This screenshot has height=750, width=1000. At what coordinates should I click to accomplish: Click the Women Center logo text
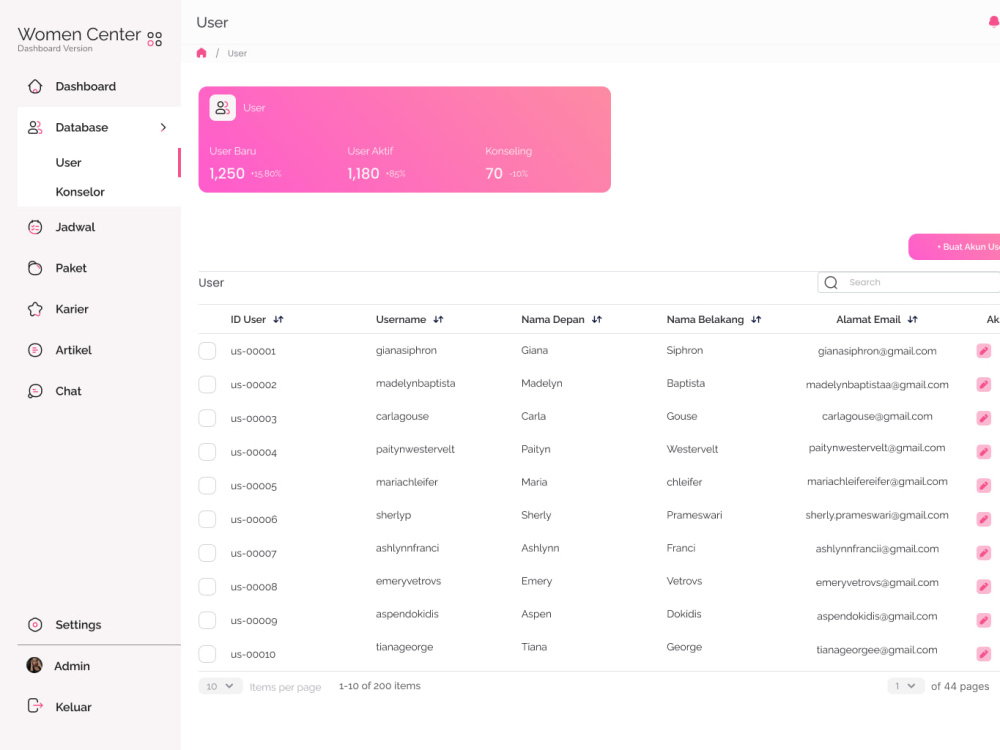pyautogui.click(x=79, y=34)
